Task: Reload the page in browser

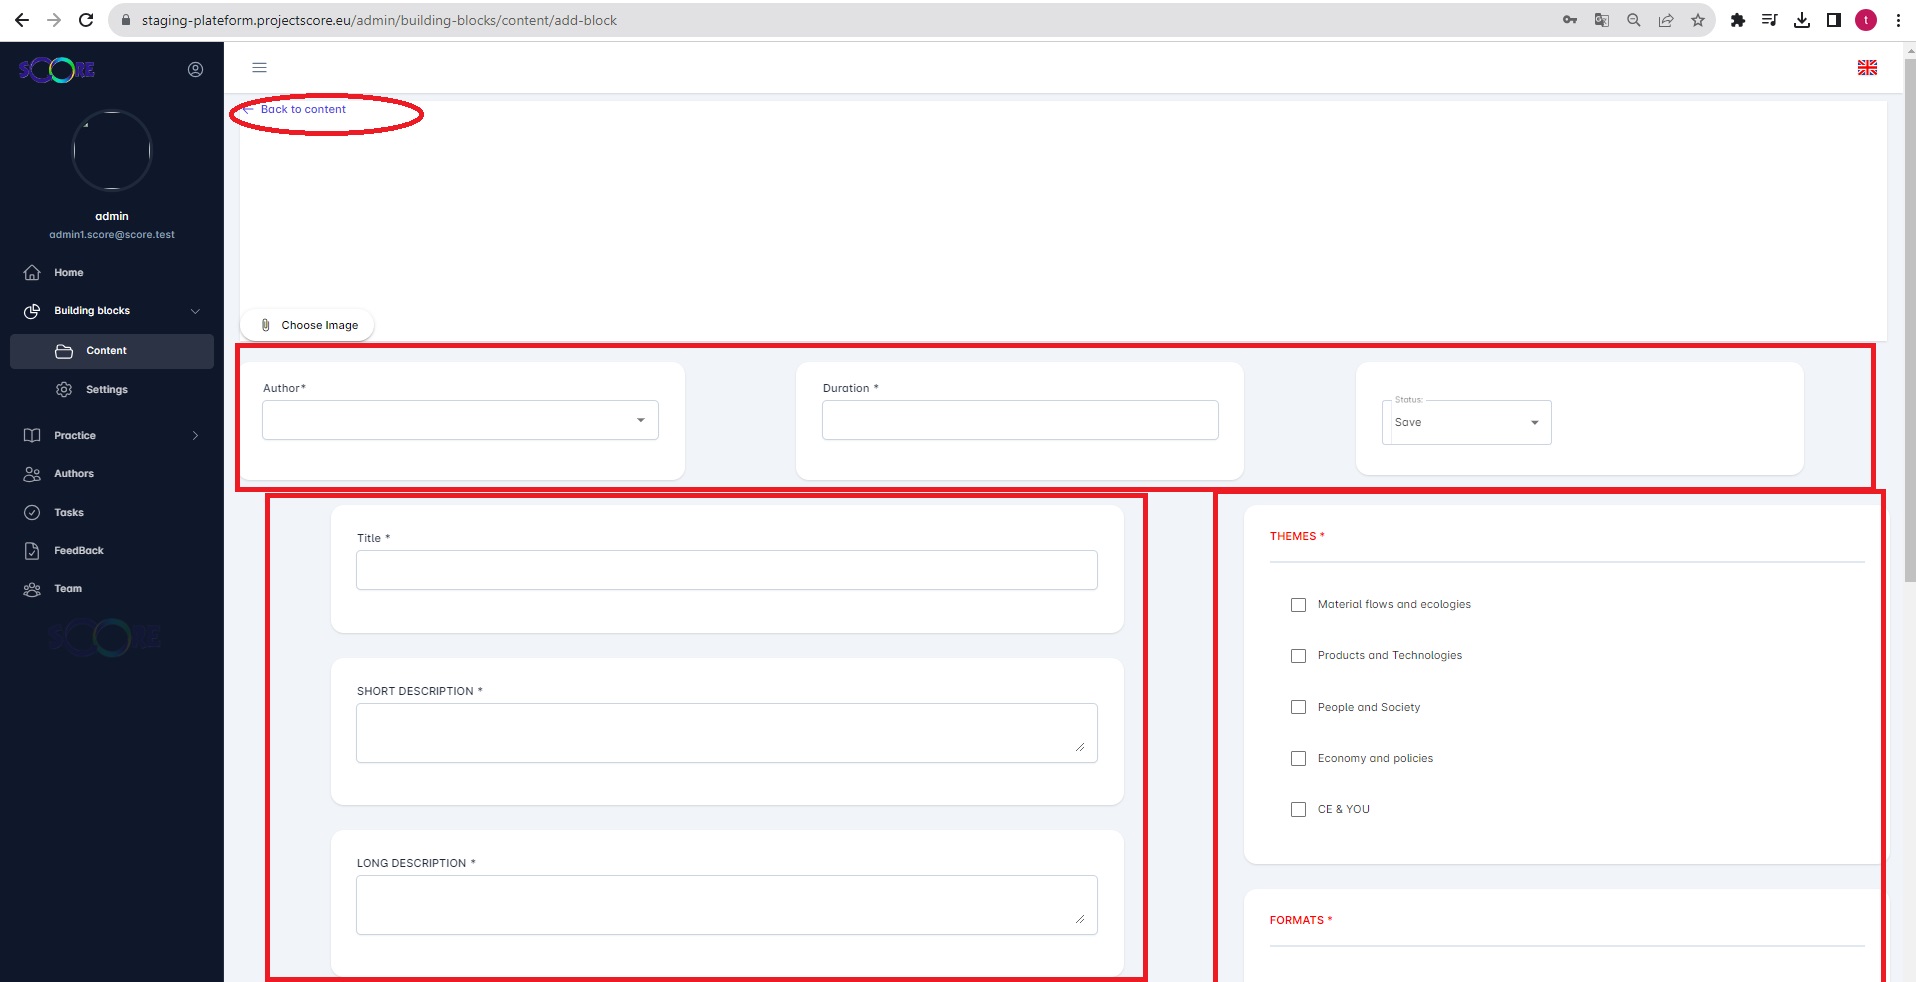Action: point(86,20)
